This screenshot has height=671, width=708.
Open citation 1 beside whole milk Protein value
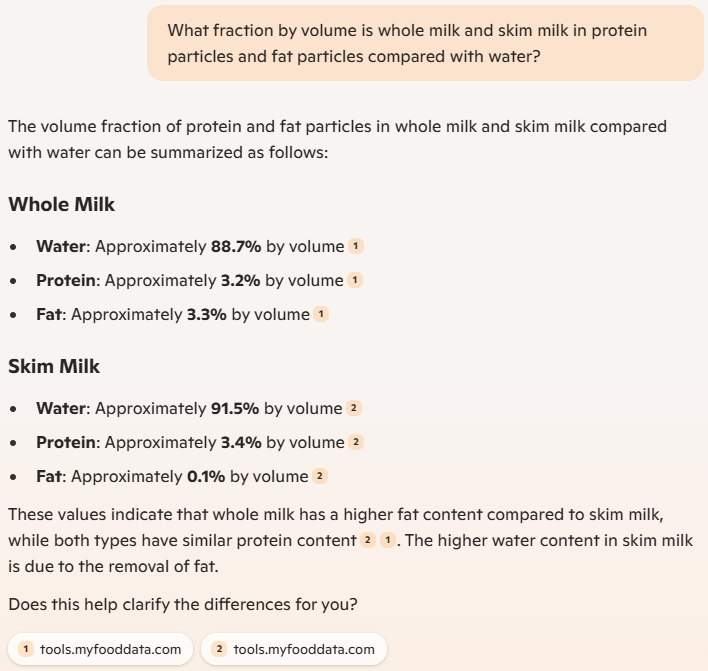(x=356, y=280)
